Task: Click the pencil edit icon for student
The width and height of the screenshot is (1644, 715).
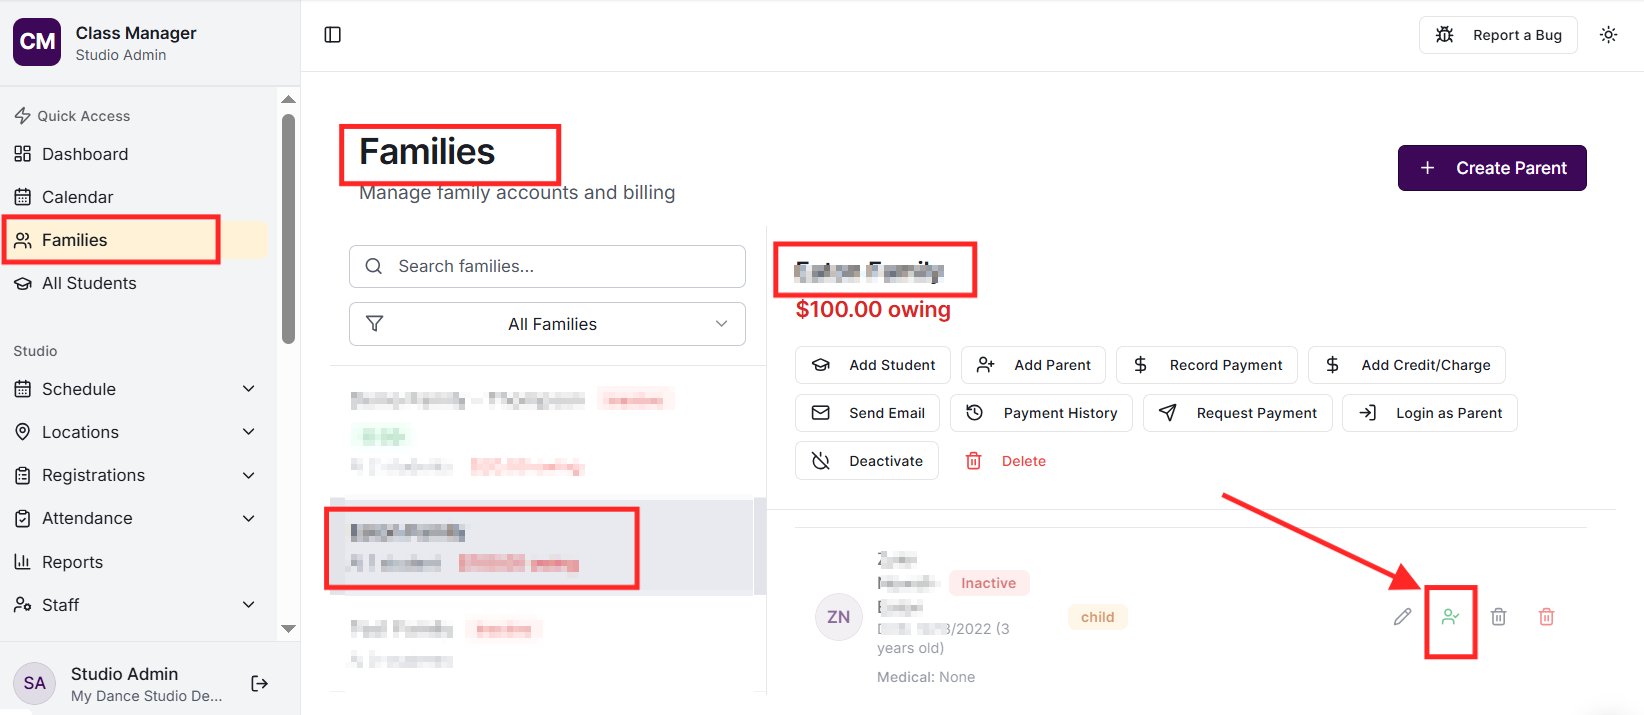Action: [1403, 617]
